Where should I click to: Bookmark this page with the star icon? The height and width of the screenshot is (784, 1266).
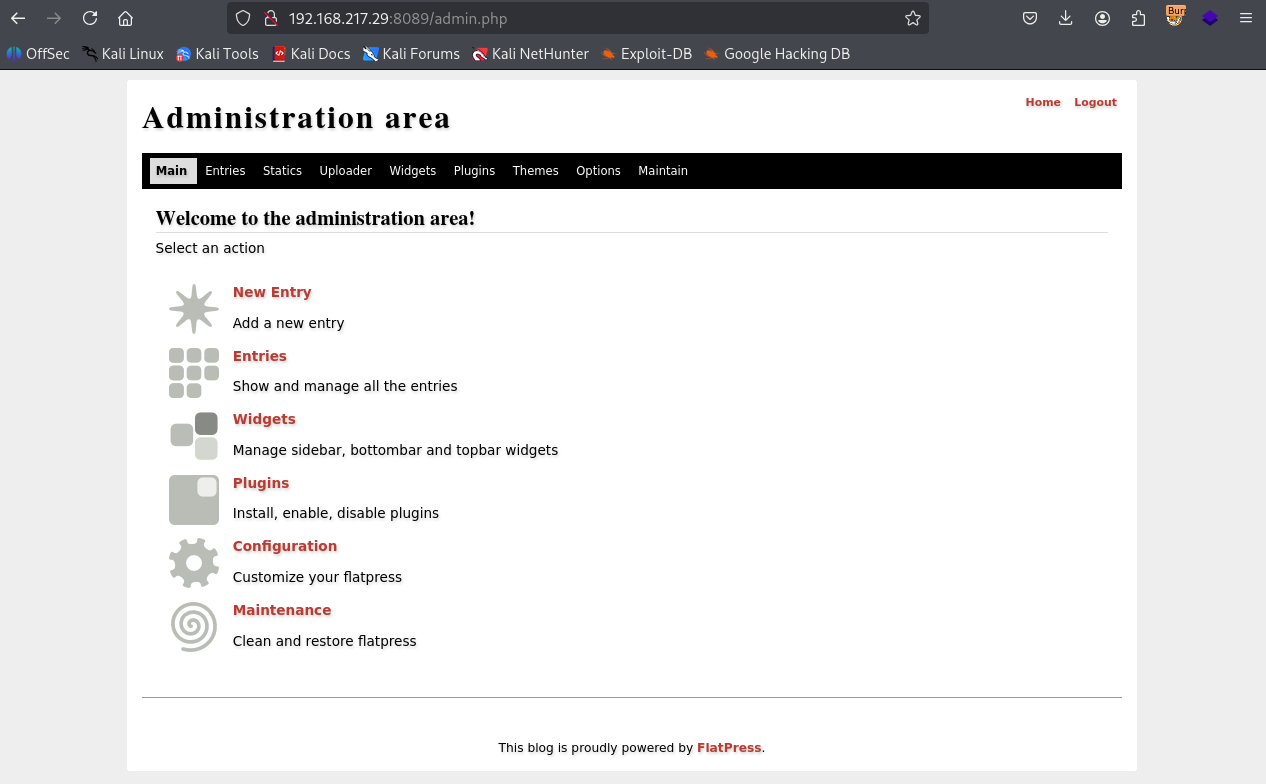[x=912, y=18]
